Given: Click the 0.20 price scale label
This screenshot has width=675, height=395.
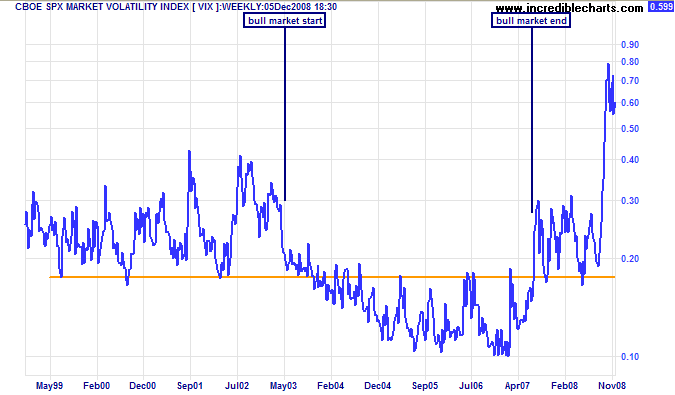Looking at the screenshot, I should coord(630,259).
